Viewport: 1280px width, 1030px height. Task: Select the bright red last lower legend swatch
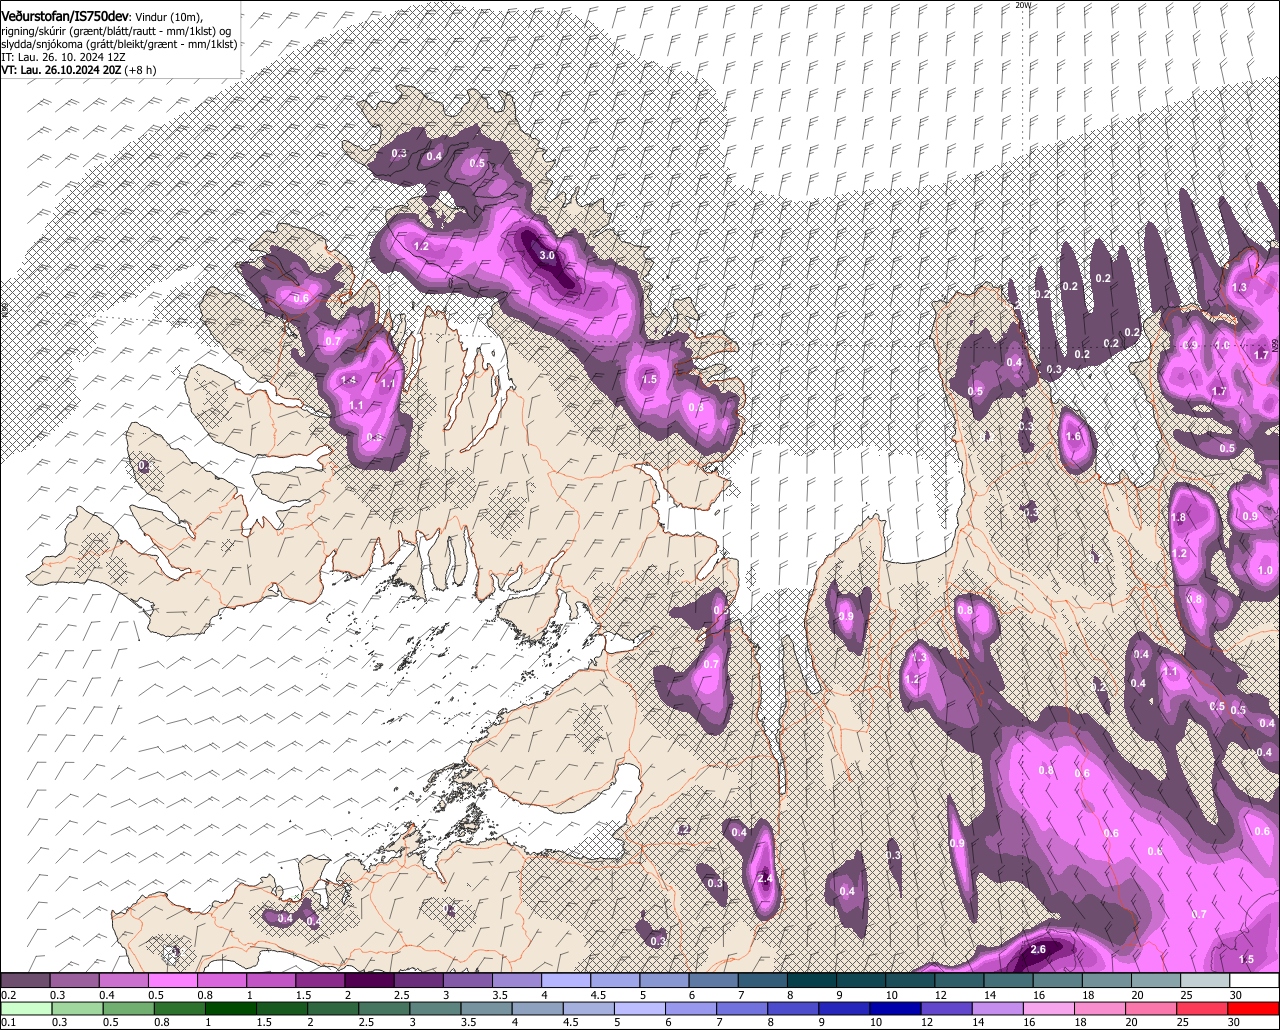[x=1254, y=1008]
